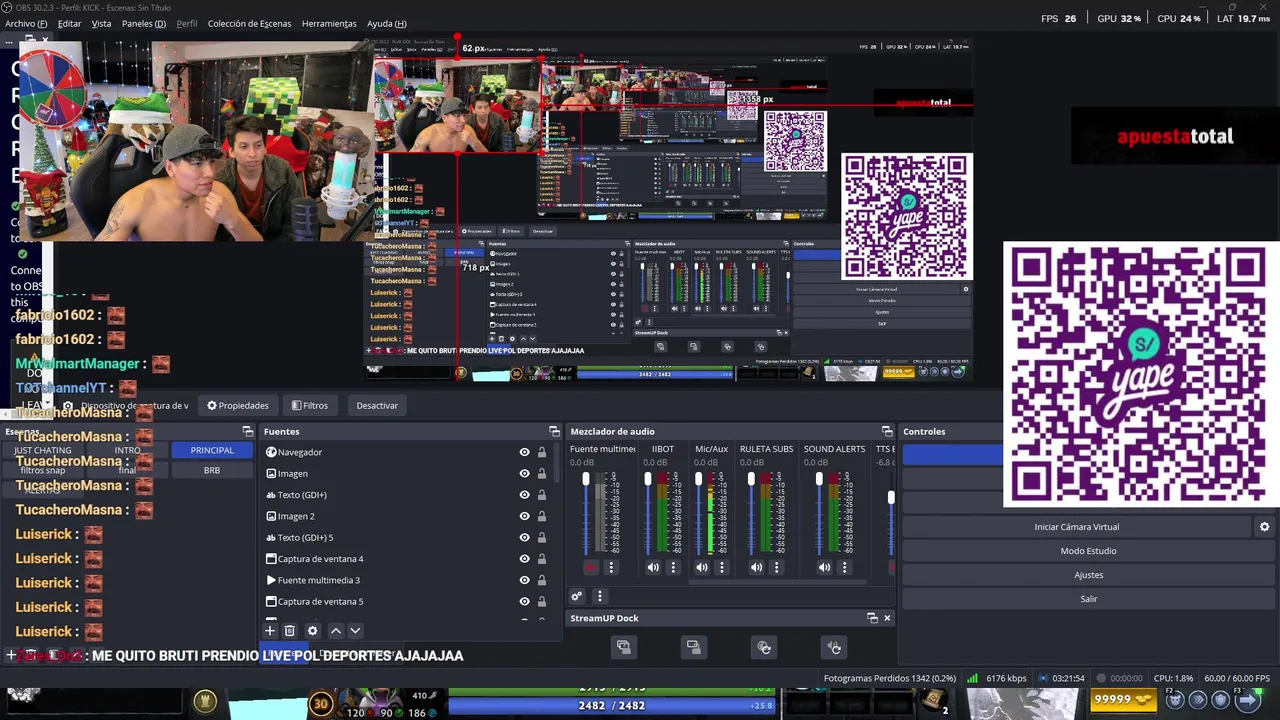The width and height of the screenshot is (1280, 720).
Task: Click the Propiedades button
Action: click(238, 405)
